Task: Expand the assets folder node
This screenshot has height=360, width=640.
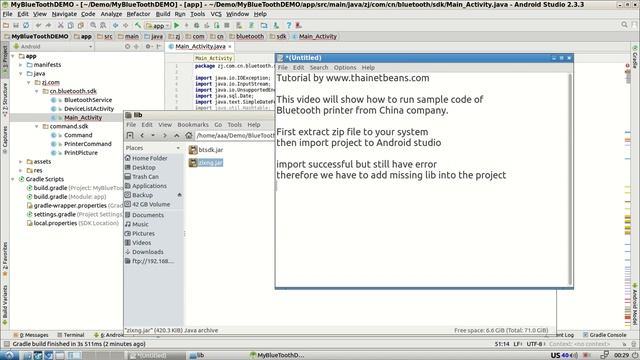Action: click(21, 162)
